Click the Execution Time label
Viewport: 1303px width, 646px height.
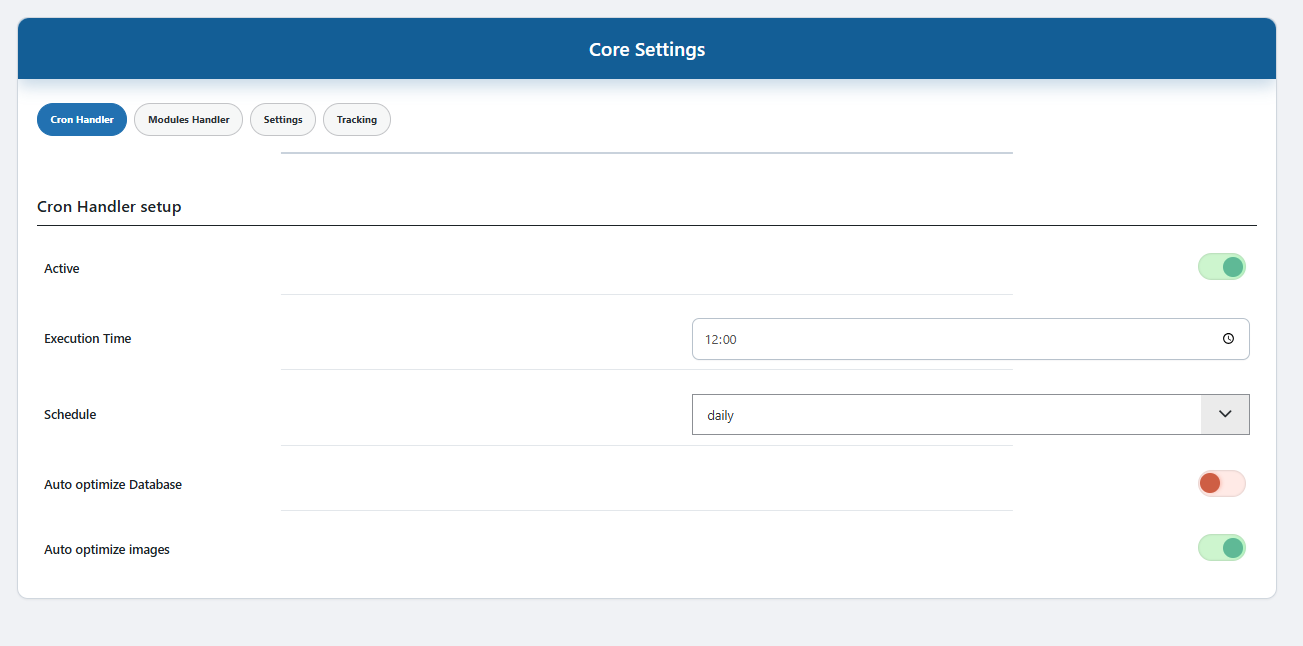(x=88, y=339)
